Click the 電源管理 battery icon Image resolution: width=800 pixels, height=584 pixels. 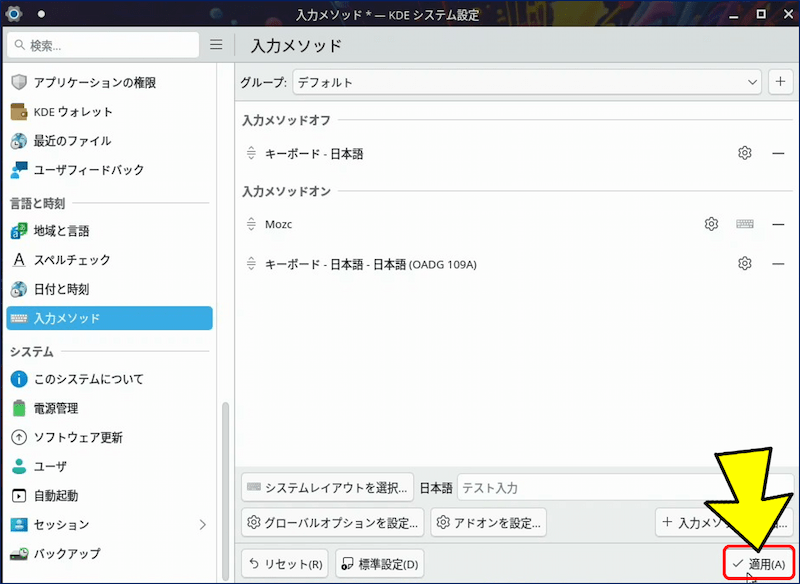click(x=19, y=408)
